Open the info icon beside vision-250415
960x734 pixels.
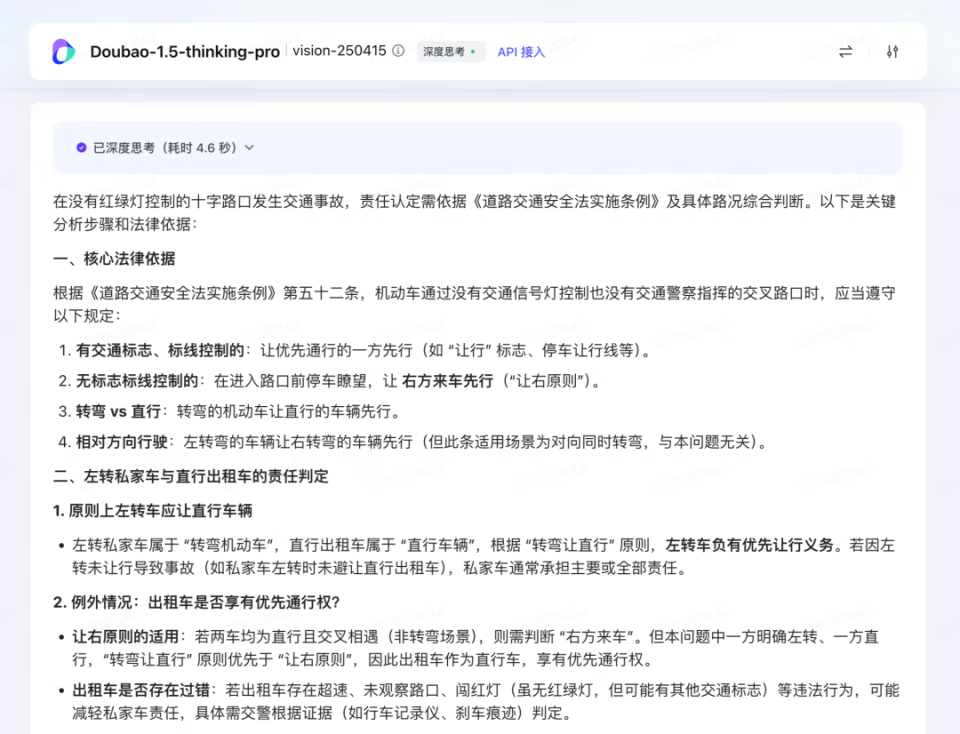[x=399, y=51]
